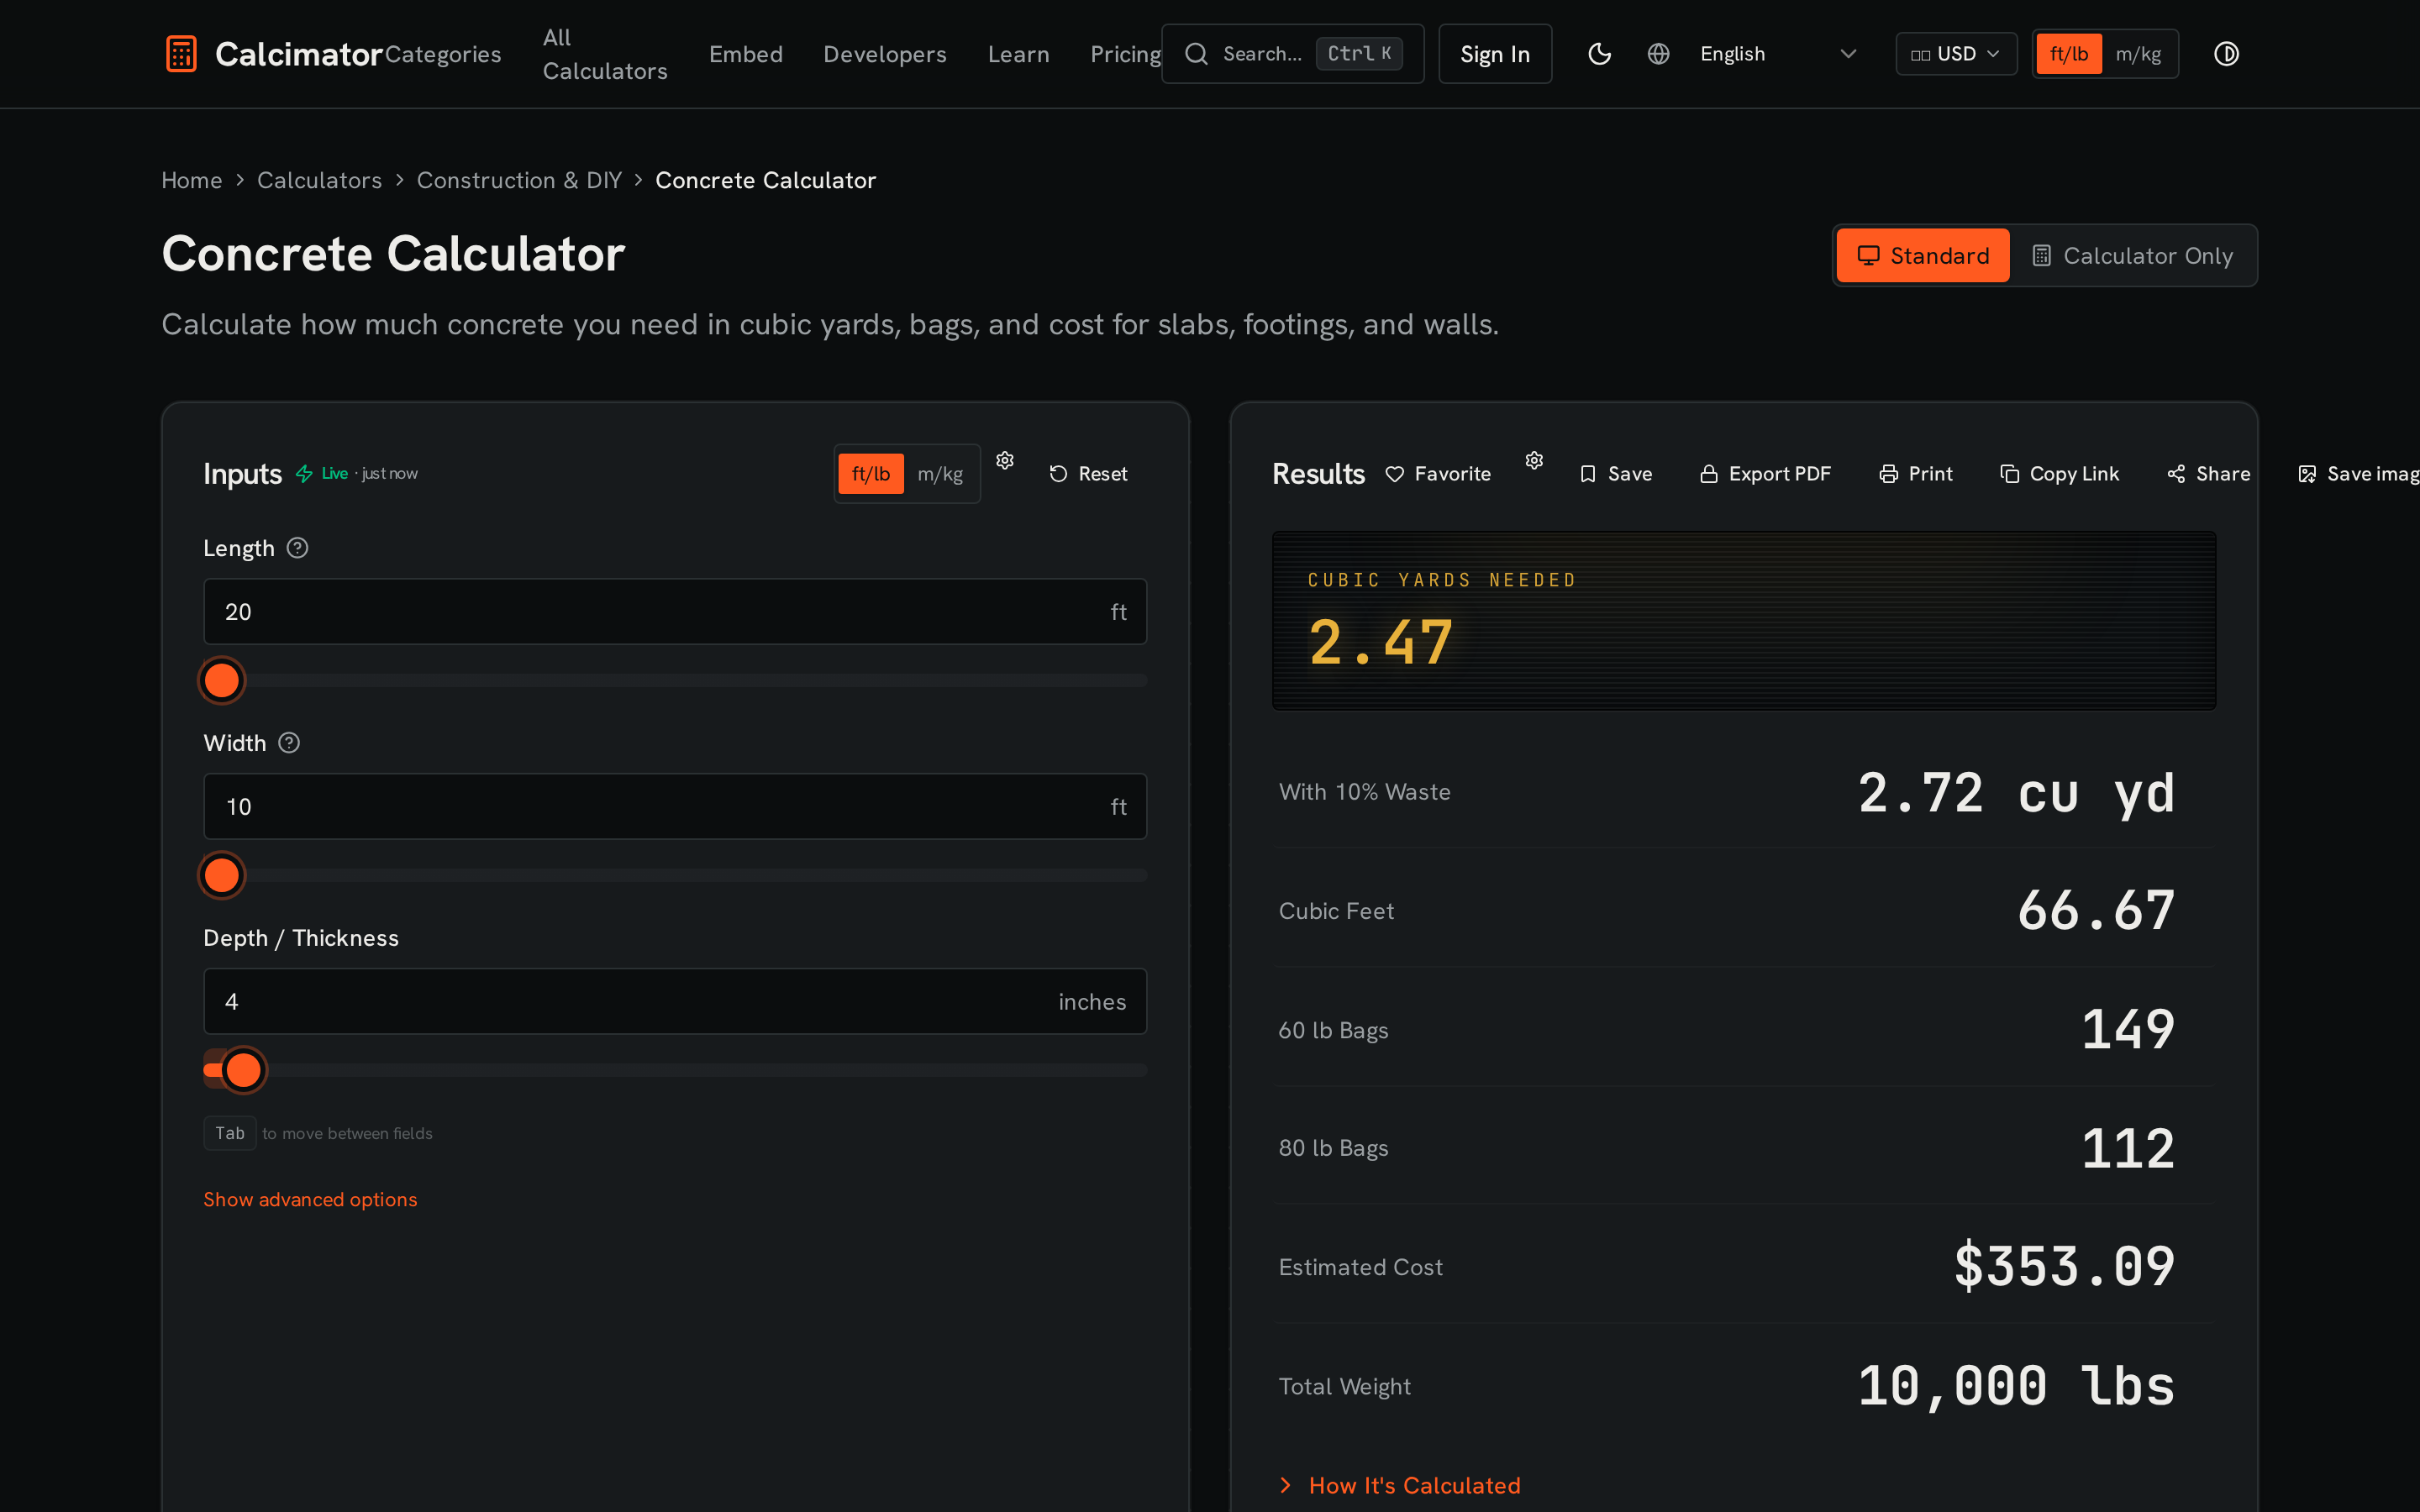Select ft/lb in Inputs panel
This screenshot has height=1512, width=2420.
point(871,474)
